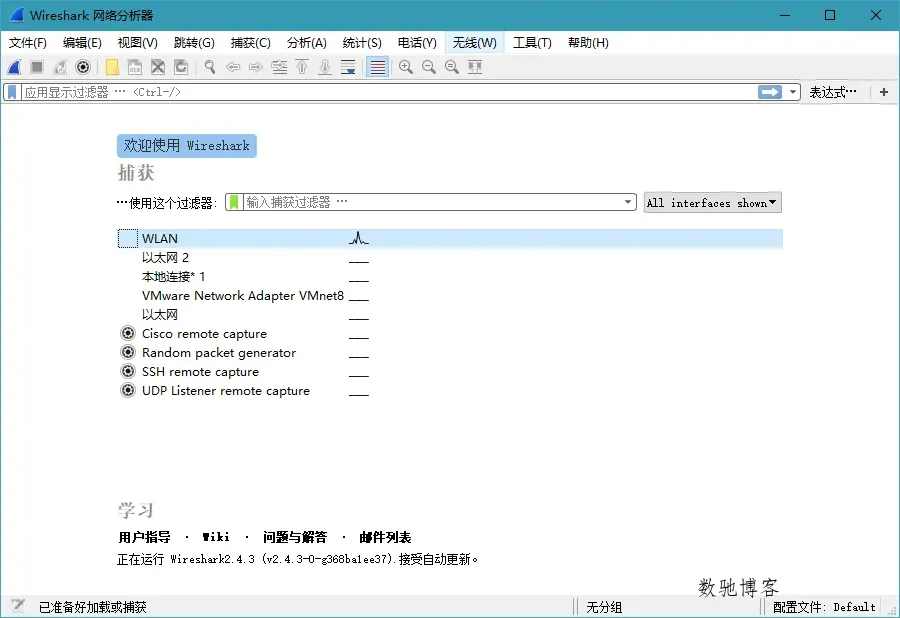The height and width of the screenshot is (618, 900).
Task: Open the 帮助(H) menu
Action: pos(588,42)
